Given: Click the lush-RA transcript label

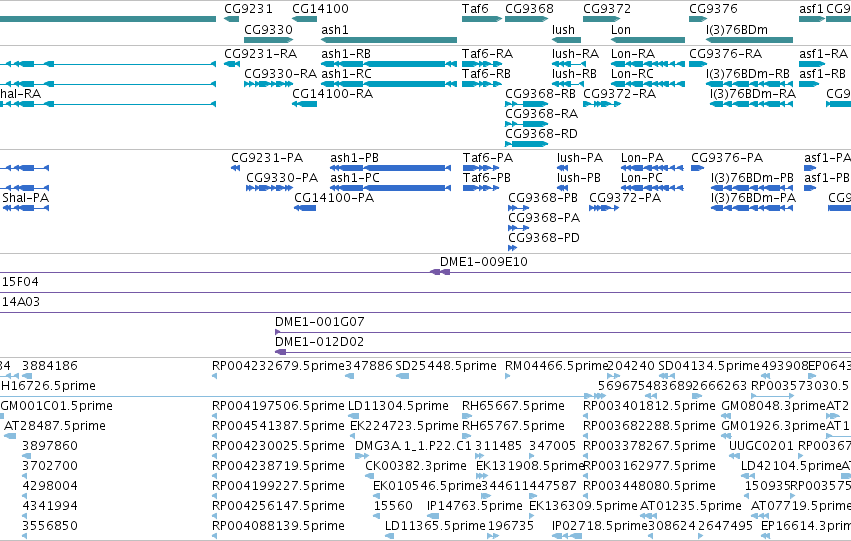Looking at the screenshot, I should tap(575, 54).
